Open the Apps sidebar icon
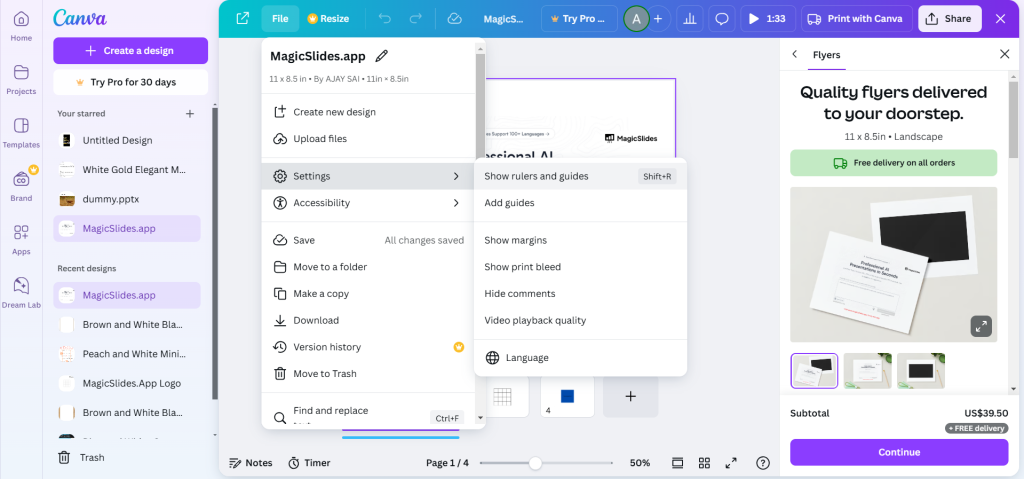This screenshot has height=479, width=1024. coord(21,240)
